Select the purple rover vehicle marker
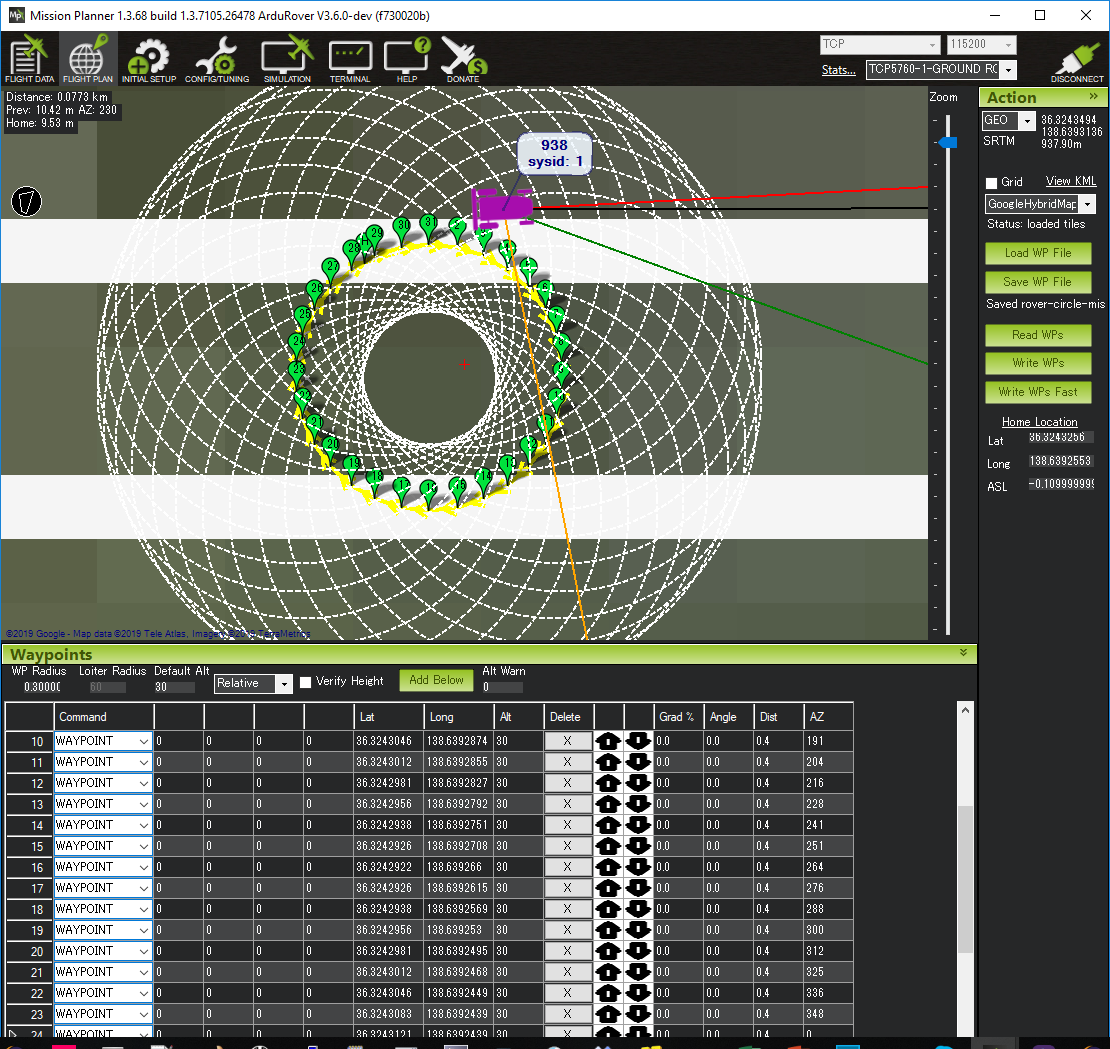Screen dimensions: 1110x1049 point(503,208)
